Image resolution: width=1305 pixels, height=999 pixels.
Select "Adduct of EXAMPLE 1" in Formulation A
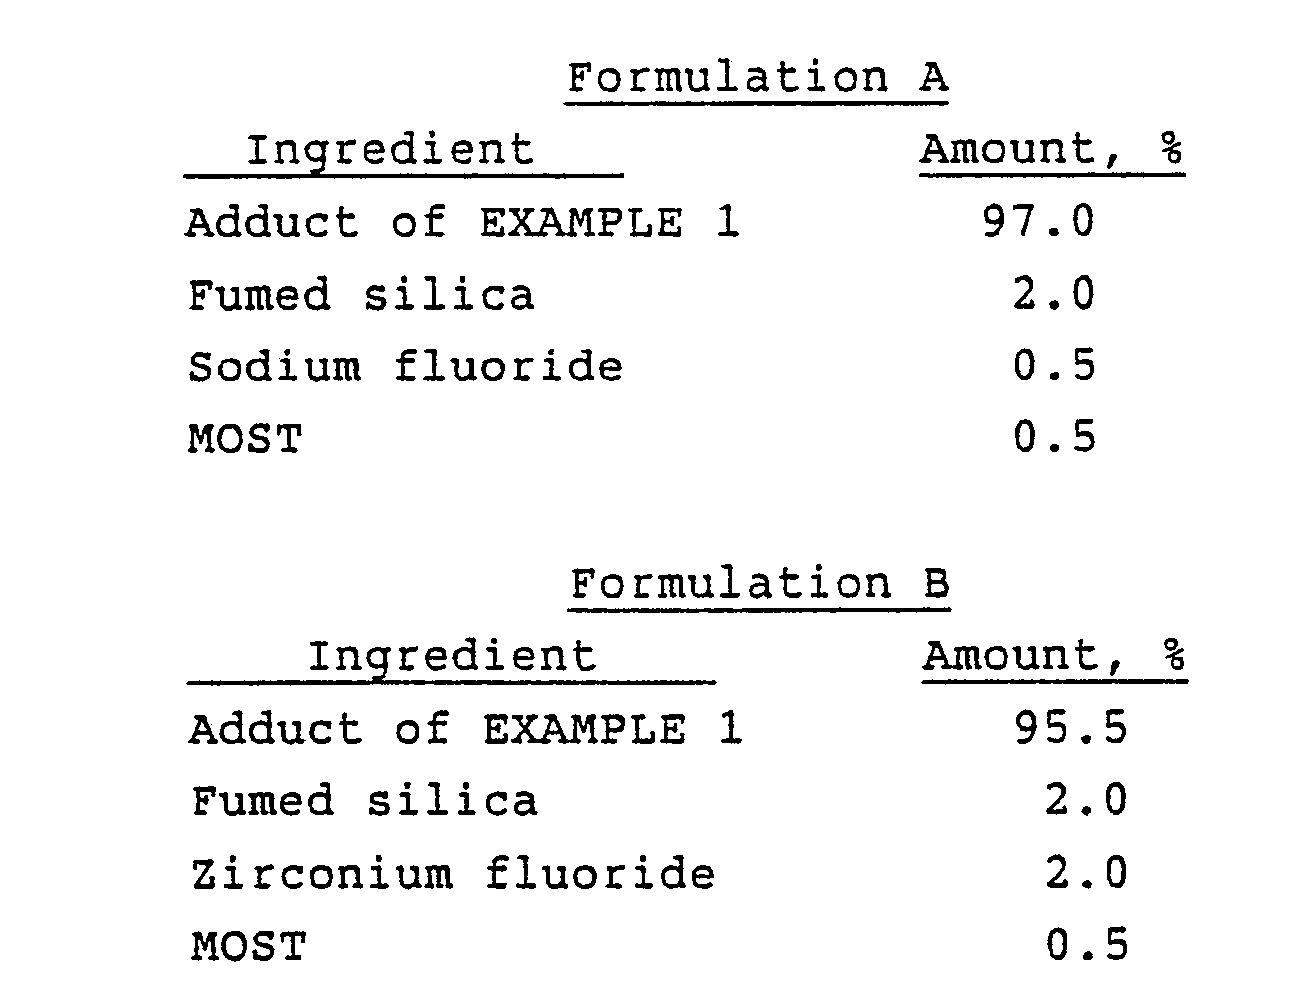pos(462,222)
